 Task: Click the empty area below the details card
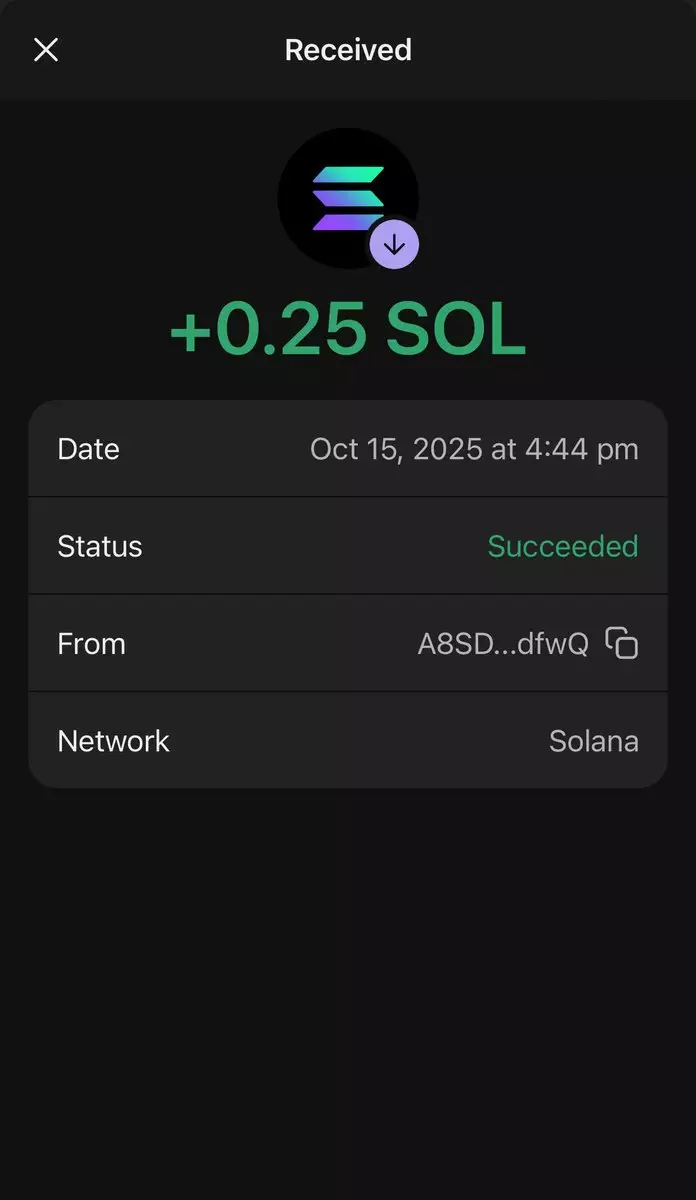click(x=348, y=980)
